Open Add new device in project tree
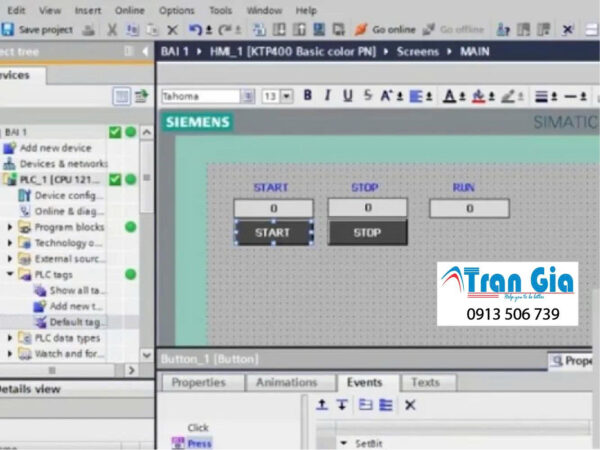 [55, 148]
